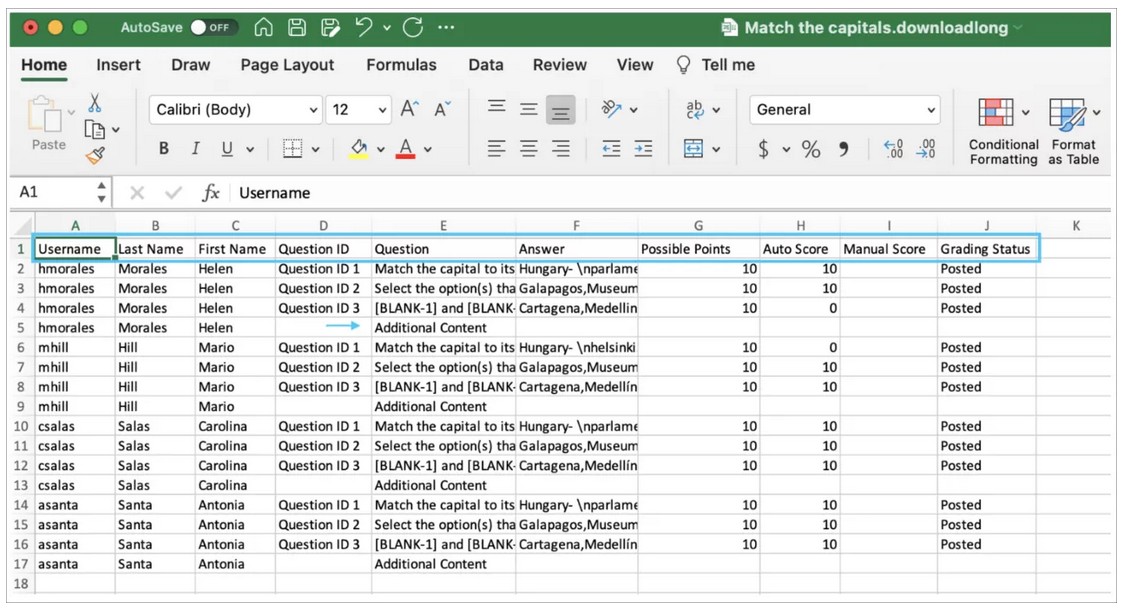Click the Increase Font Size icon

tap(409, 110)
